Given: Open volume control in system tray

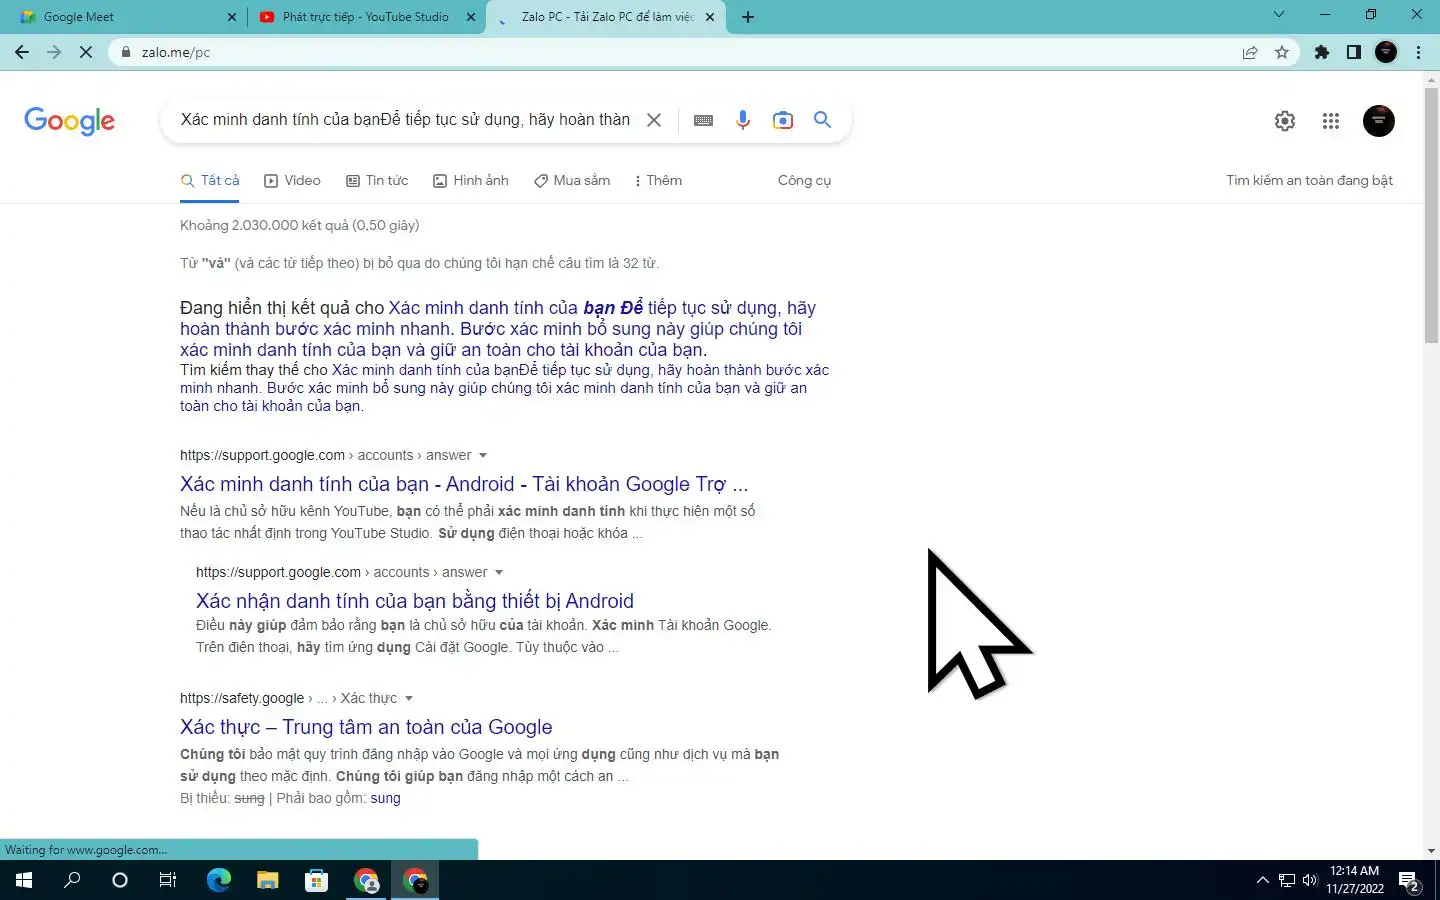Looking at the screenshot, I should tap(1310, 880).
